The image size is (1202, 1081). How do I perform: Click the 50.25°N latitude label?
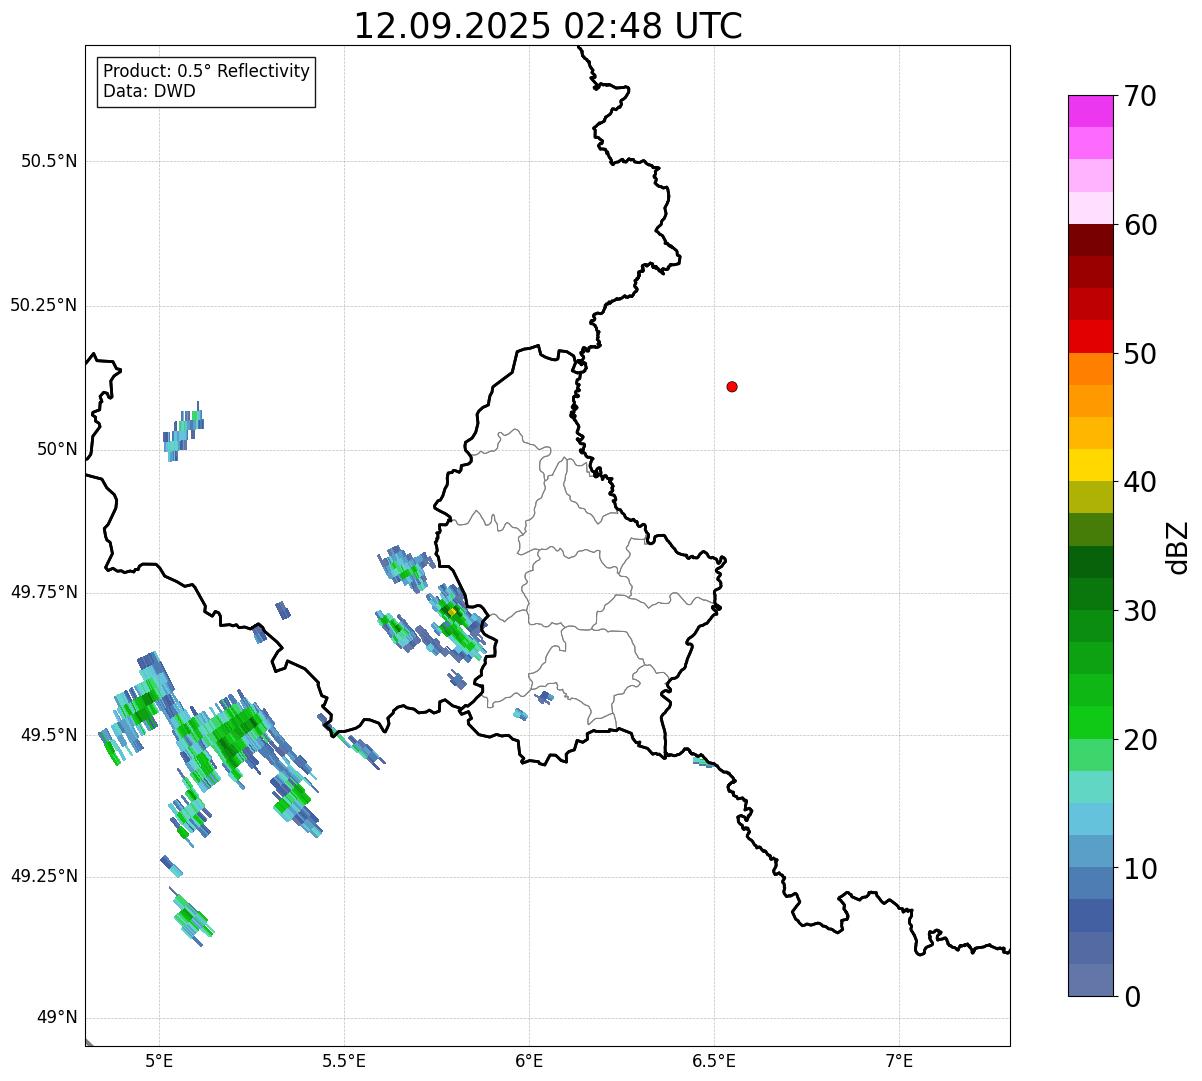(x=44, y=305)
